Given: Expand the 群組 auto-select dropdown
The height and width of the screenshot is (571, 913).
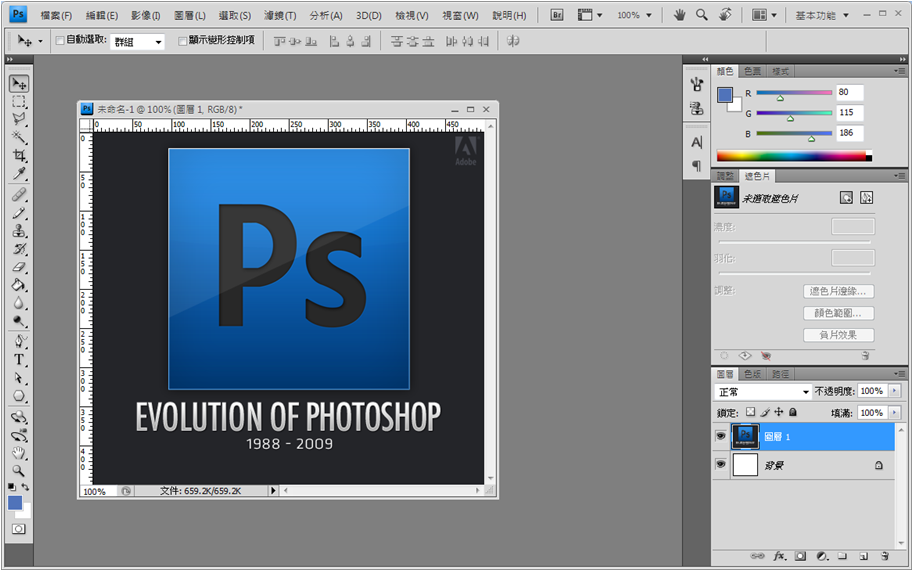Looking at the screenshot, I should 139,42.
